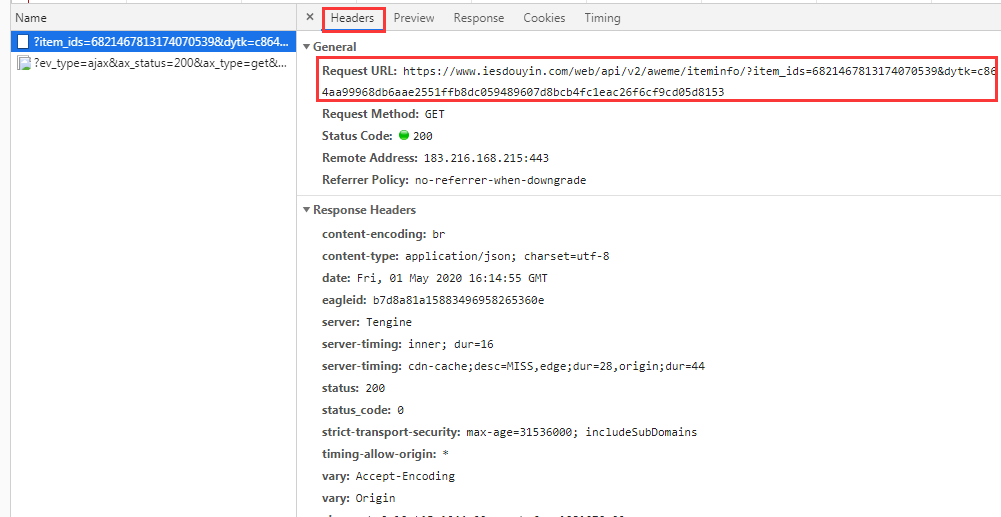
Task: Open the Cookies tab
Action: (x=544, y=18)
